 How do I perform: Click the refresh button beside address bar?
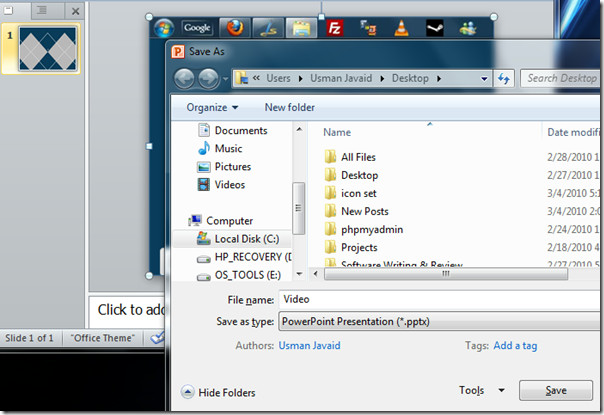tap(503, 79)
